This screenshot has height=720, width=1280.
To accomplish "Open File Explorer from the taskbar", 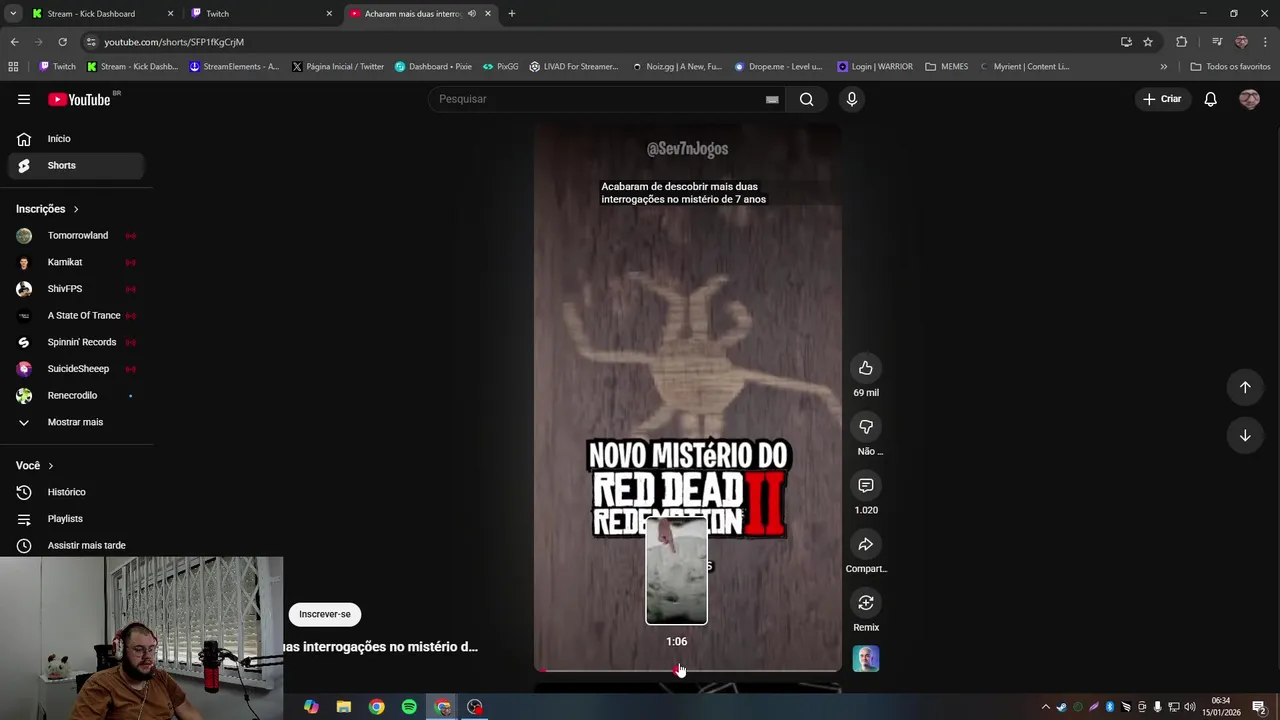I will [x=344, y=707].
